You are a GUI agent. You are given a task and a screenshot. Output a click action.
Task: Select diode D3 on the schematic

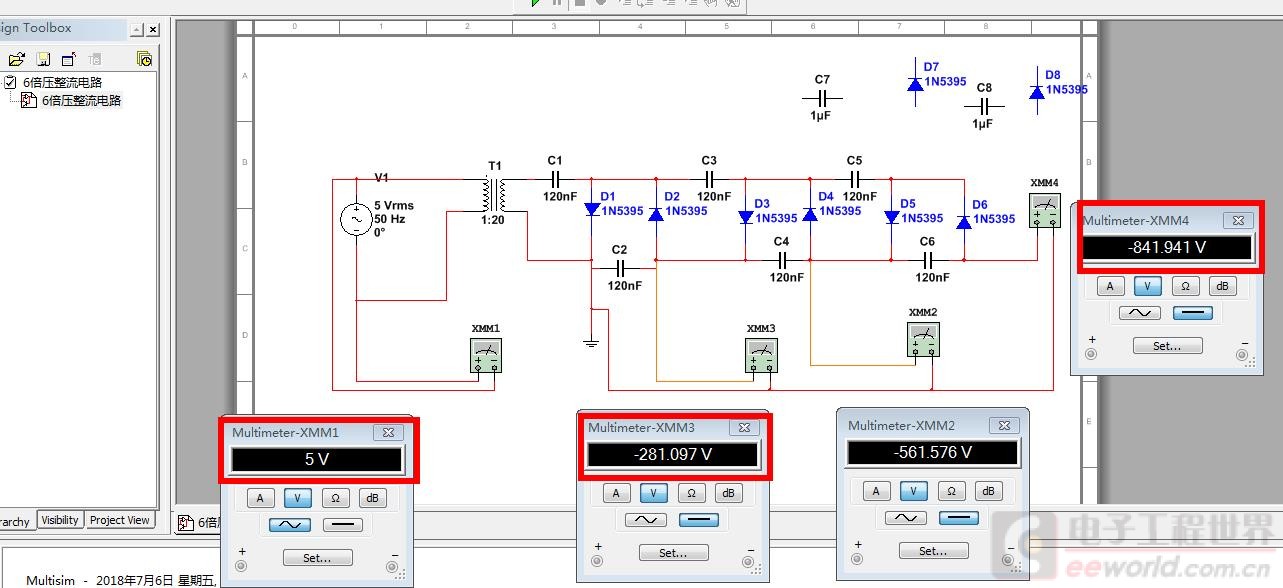point(746,217)
